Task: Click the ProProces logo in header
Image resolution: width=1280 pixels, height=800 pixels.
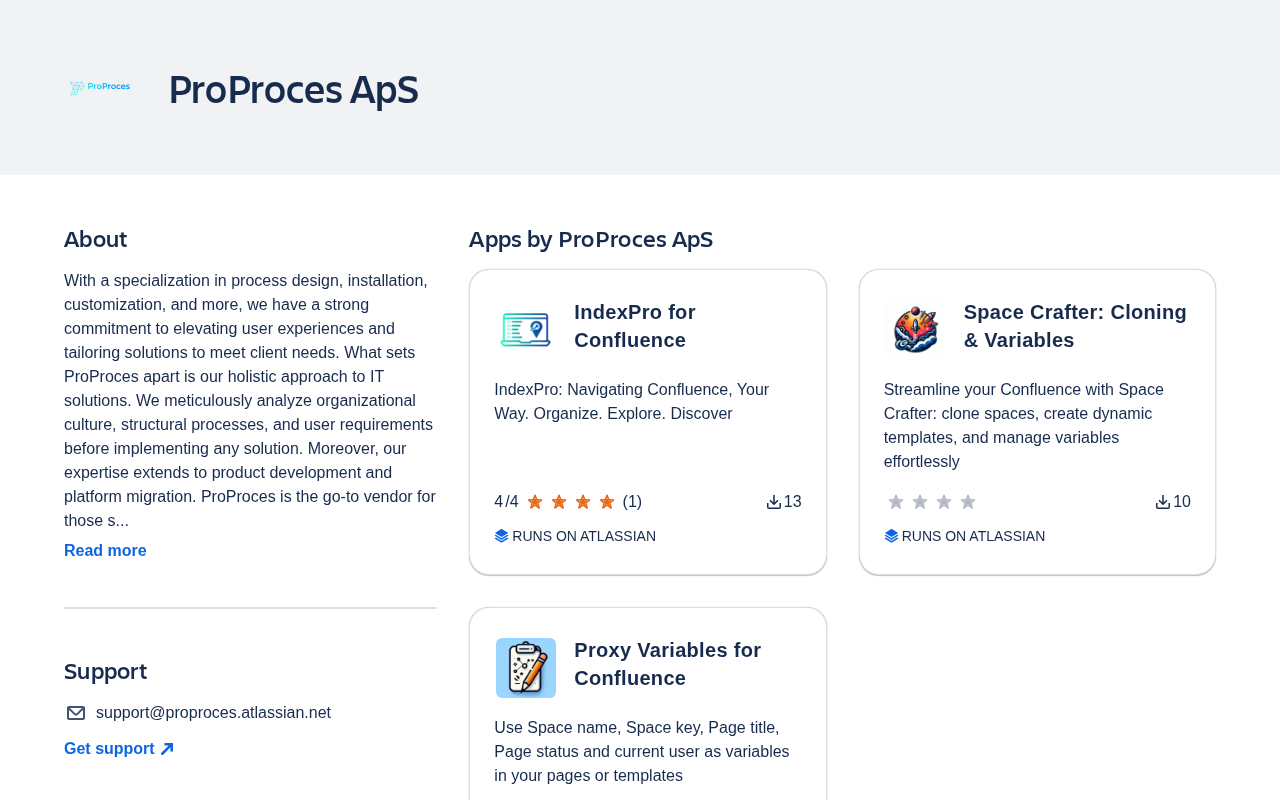Action: click(100, 88)
